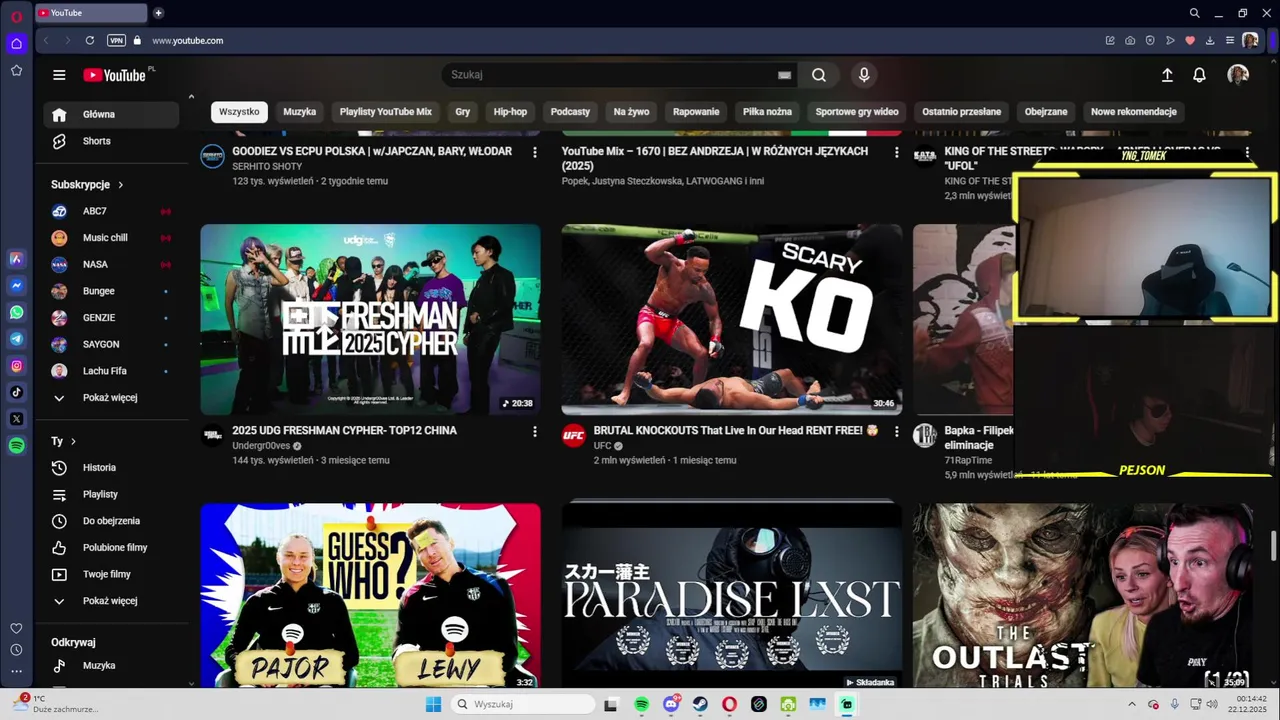The height and width of the screenshot is (720, 1280).
Task: Open Opera sidebar start page home icon
Action: [16, 43]
